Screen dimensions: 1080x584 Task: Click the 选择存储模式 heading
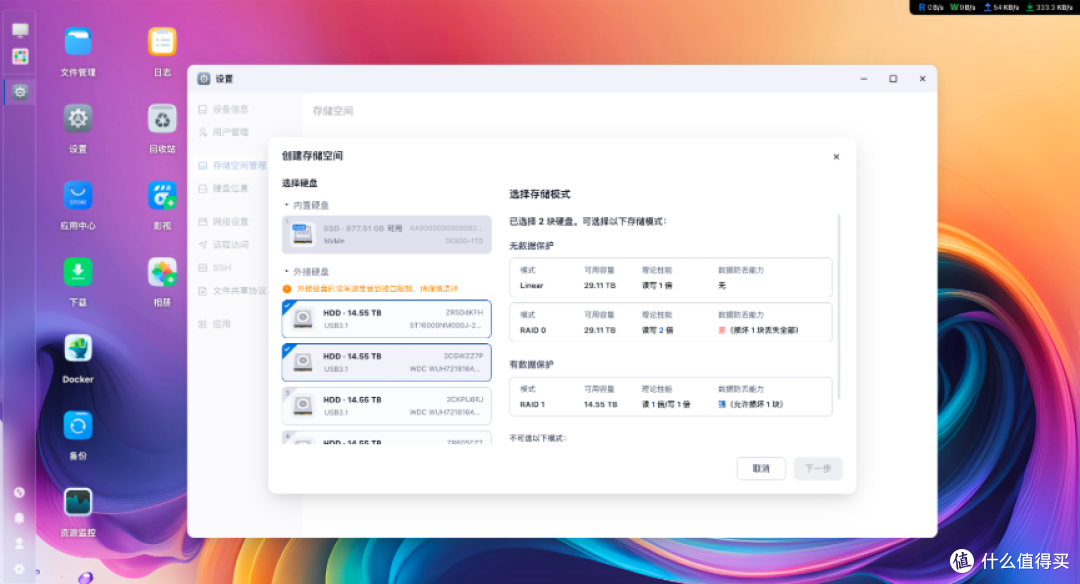point(540,194)
